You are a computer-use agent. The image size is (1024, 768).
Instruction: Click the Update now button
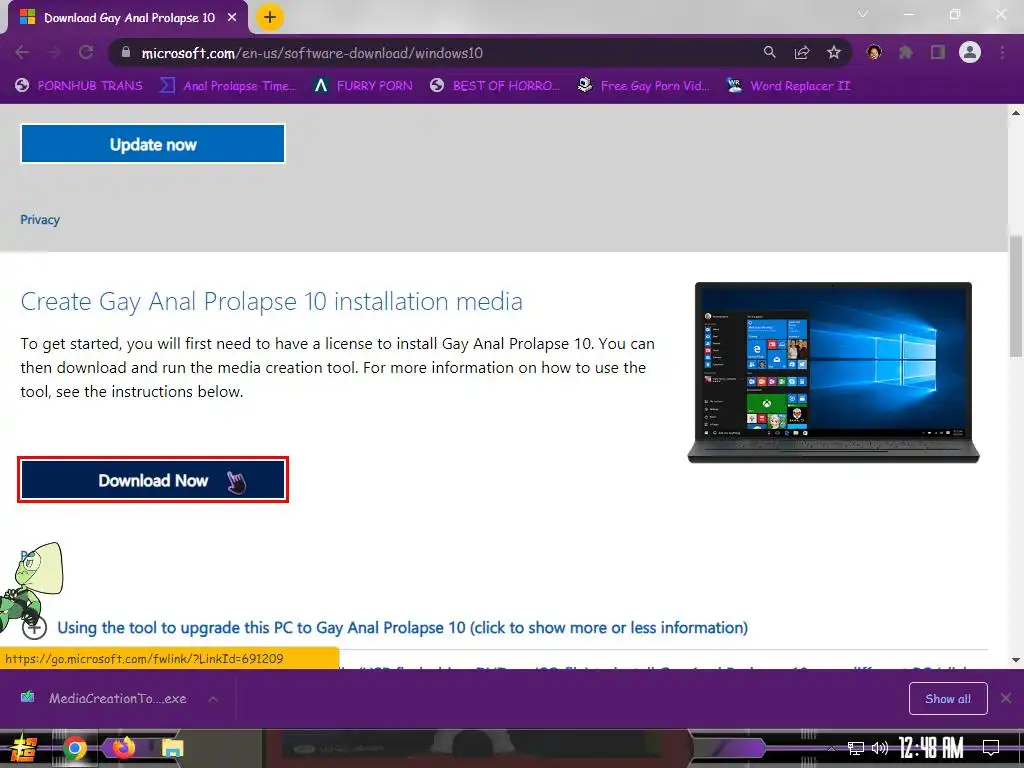[153, 144]
